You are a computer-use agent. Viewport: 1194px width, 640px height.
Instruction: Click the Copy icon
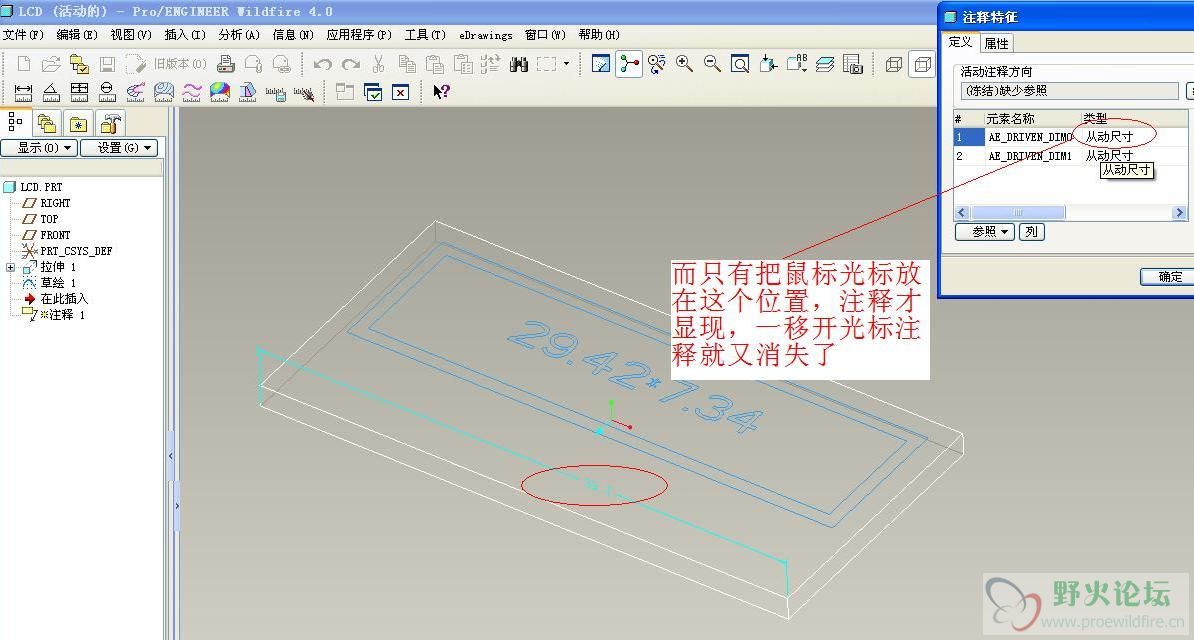tap(407, 64)
